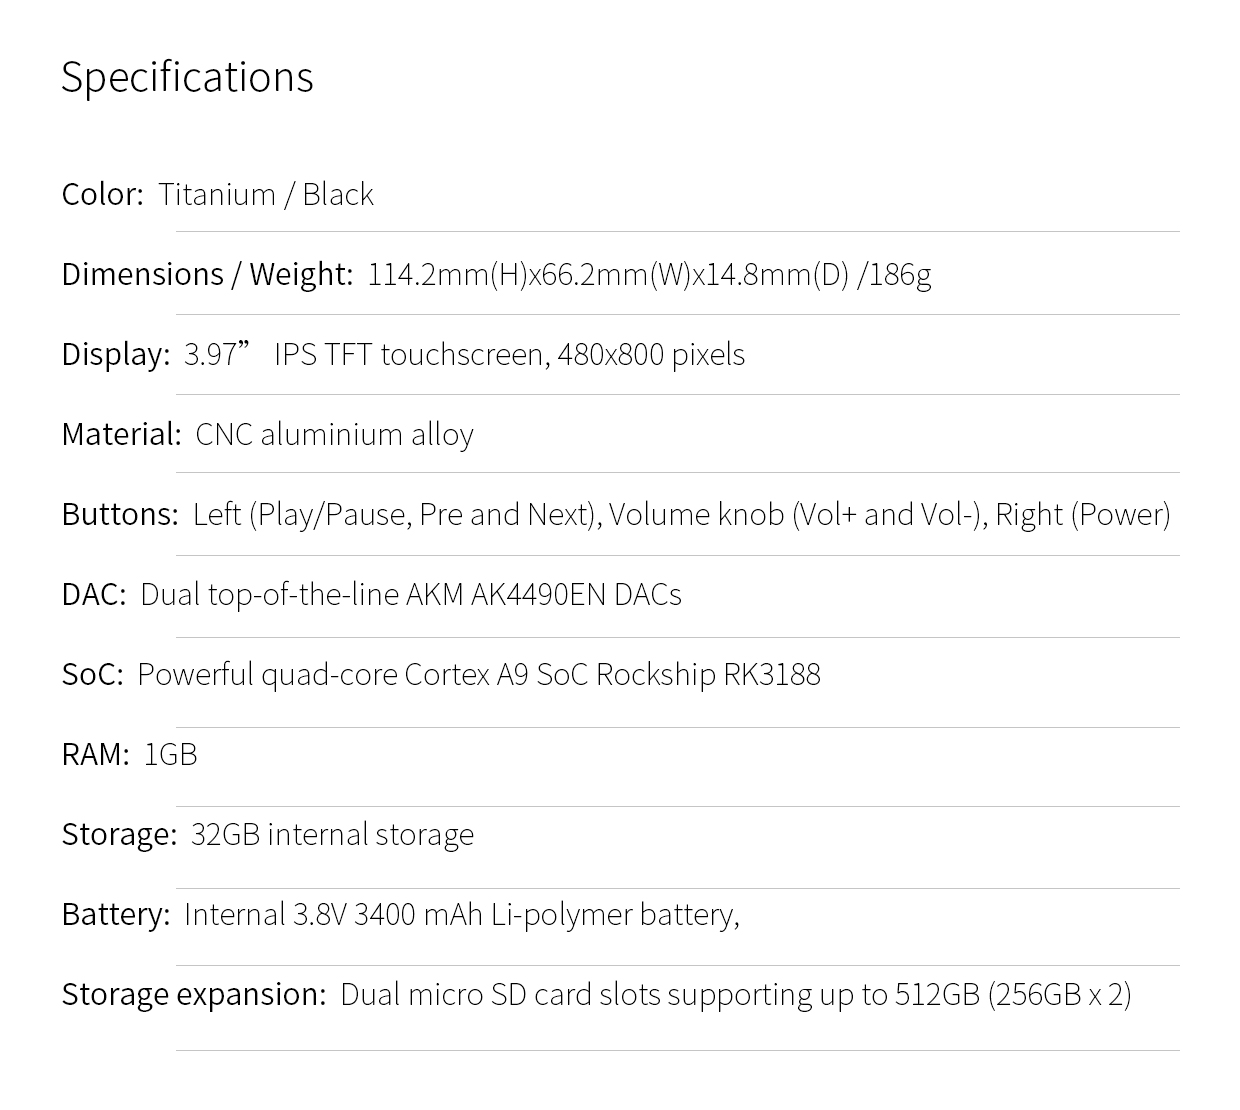1240x1110 pixels.
Task: Click the Buttons label
Action: pyautogui.click(x=120, y=514)
